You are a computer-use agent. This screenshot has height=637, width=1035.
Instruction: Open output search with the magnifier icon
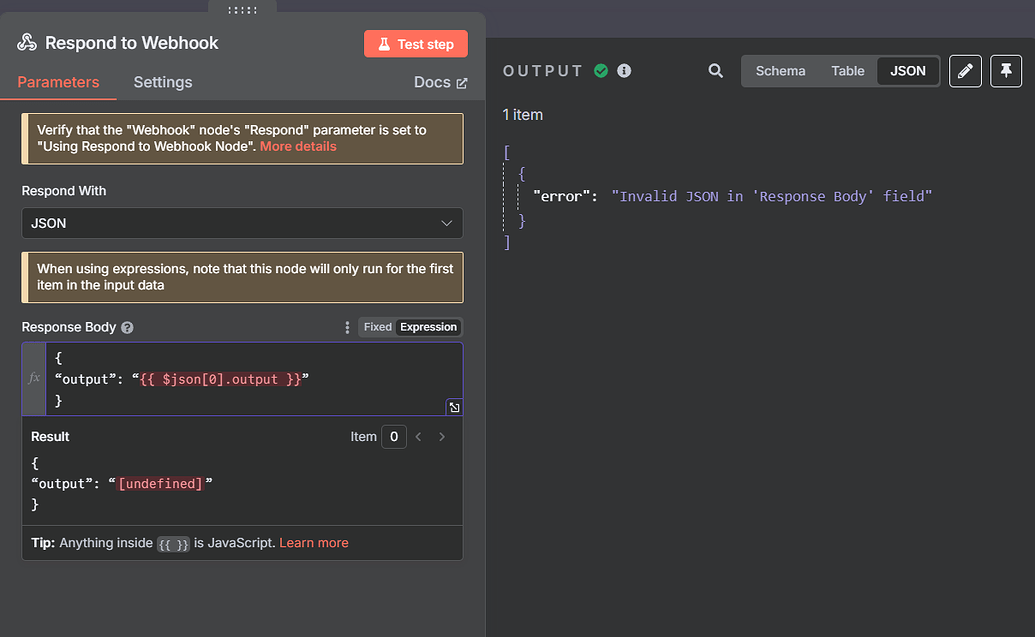pos(715,71)
